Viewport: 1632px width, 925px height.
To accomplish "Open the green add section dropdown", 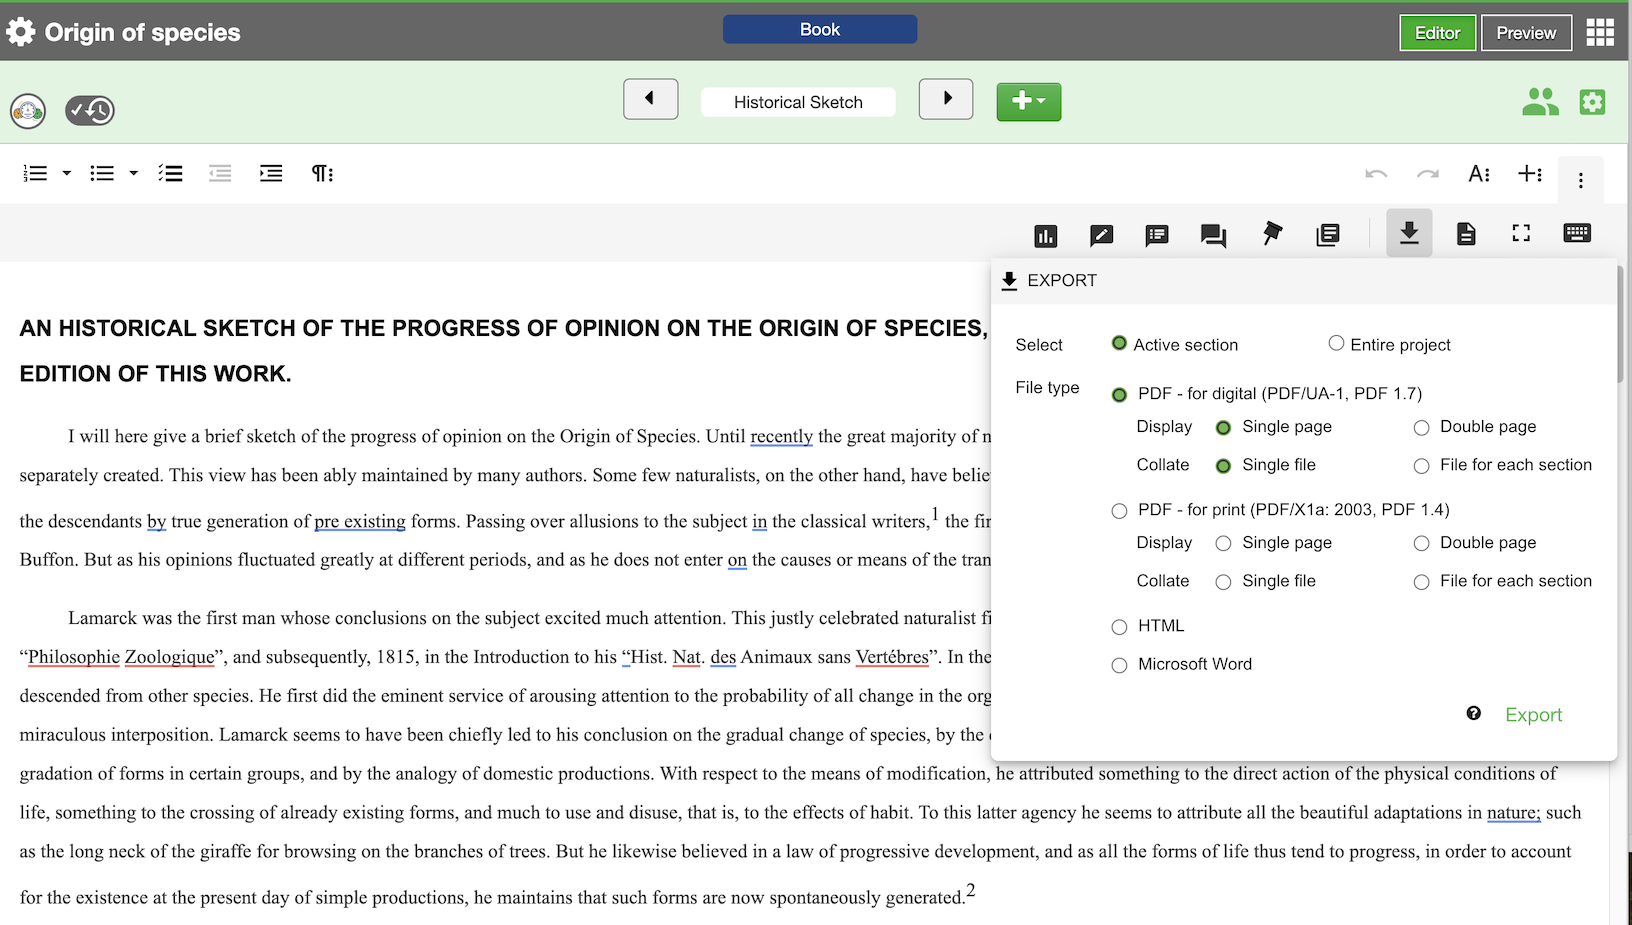I will pos(1028,101).
